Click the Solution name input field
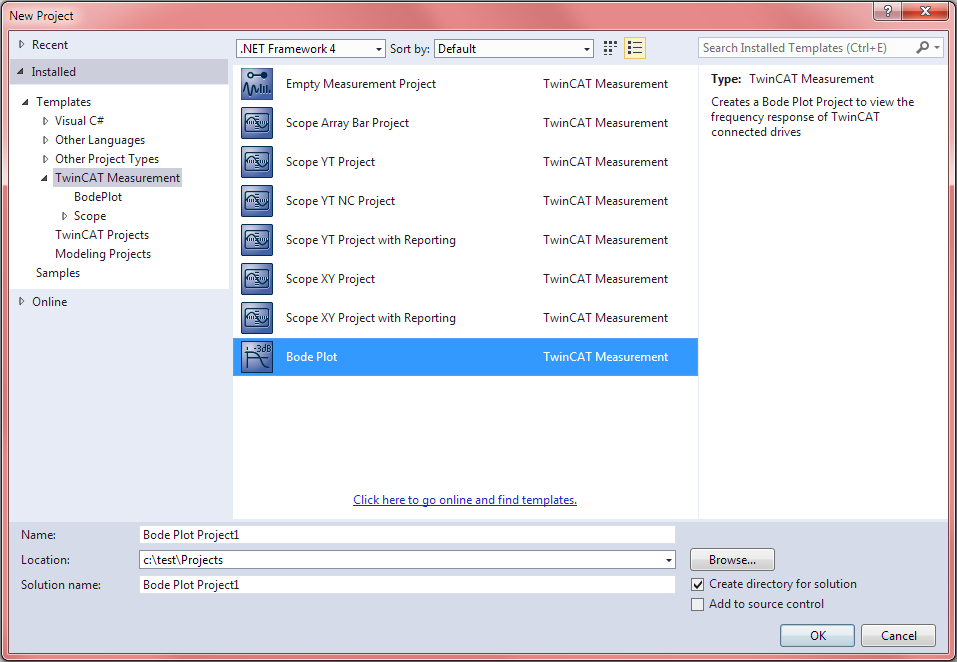The image size is (957, 662). coord(407,585)
